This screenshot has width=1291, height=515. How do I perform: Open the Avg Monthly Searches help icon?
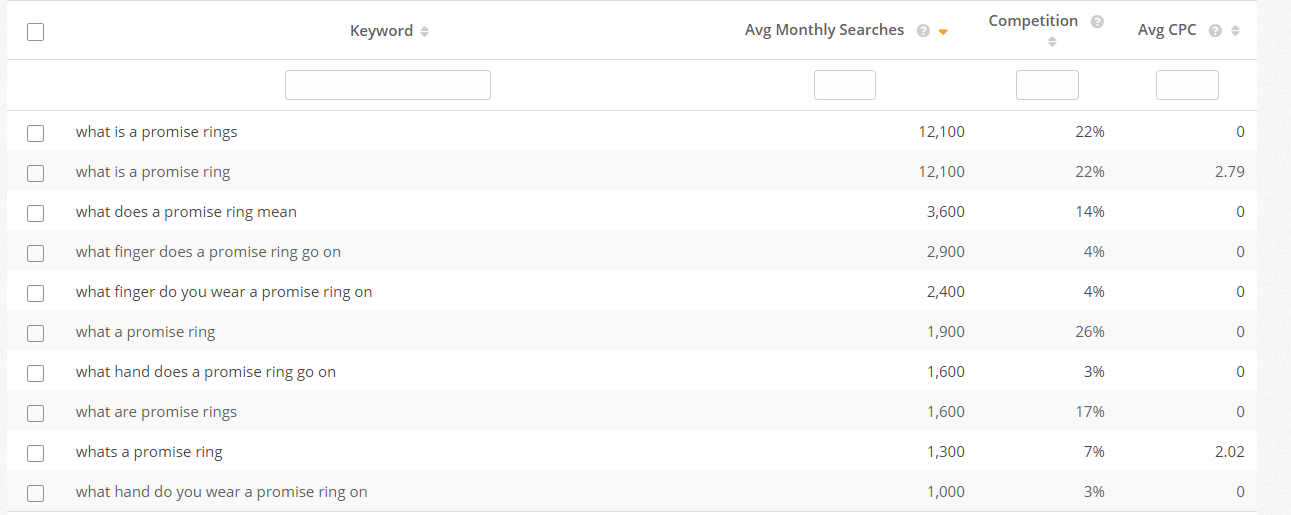click(x=923, y=31)
